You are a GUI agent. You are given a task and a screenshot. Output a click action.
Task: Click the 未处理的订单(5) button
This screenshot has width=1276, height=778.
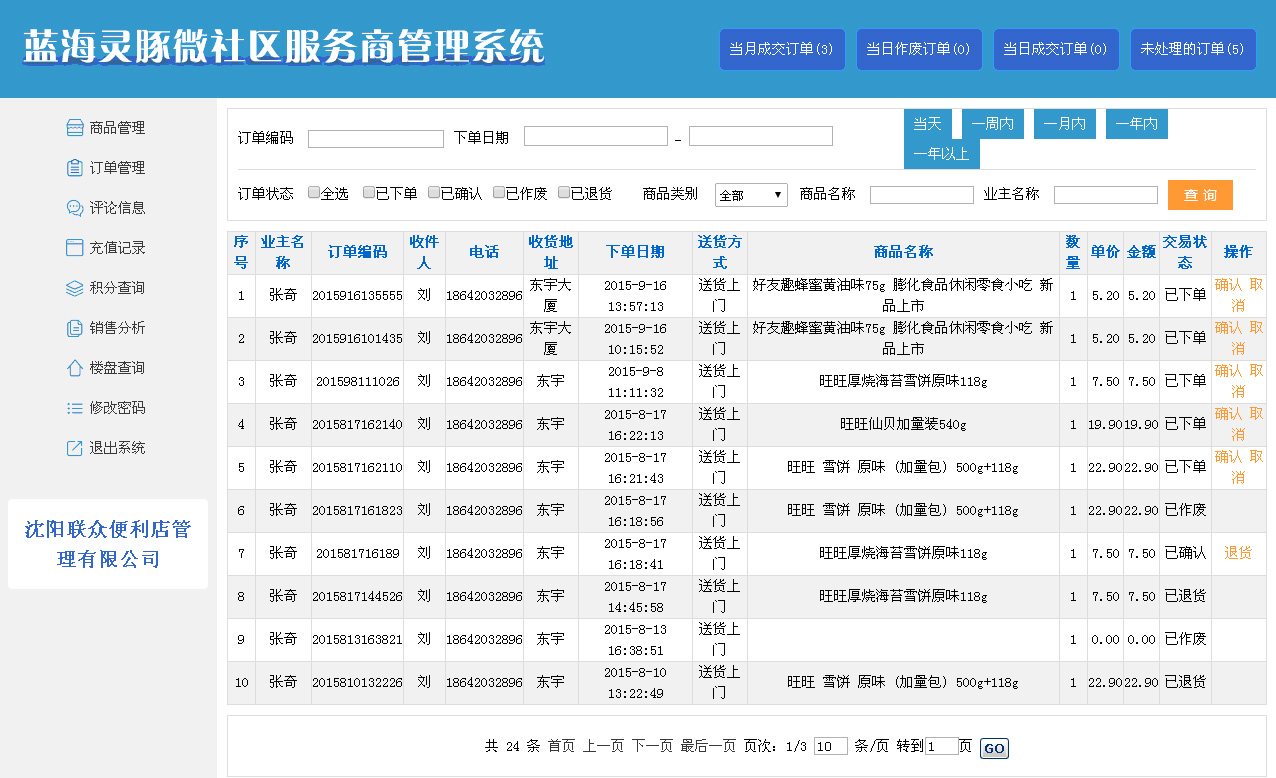1193,49
